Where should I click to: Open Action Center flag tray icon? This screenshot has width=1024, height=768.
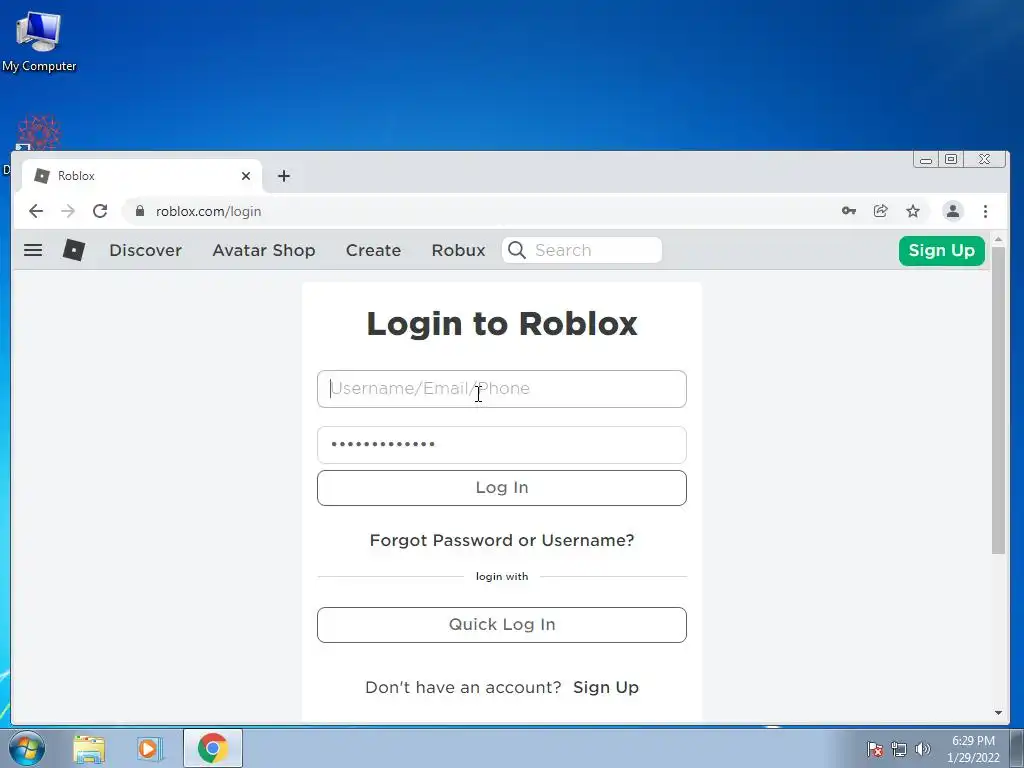click(x=874, y=749)
